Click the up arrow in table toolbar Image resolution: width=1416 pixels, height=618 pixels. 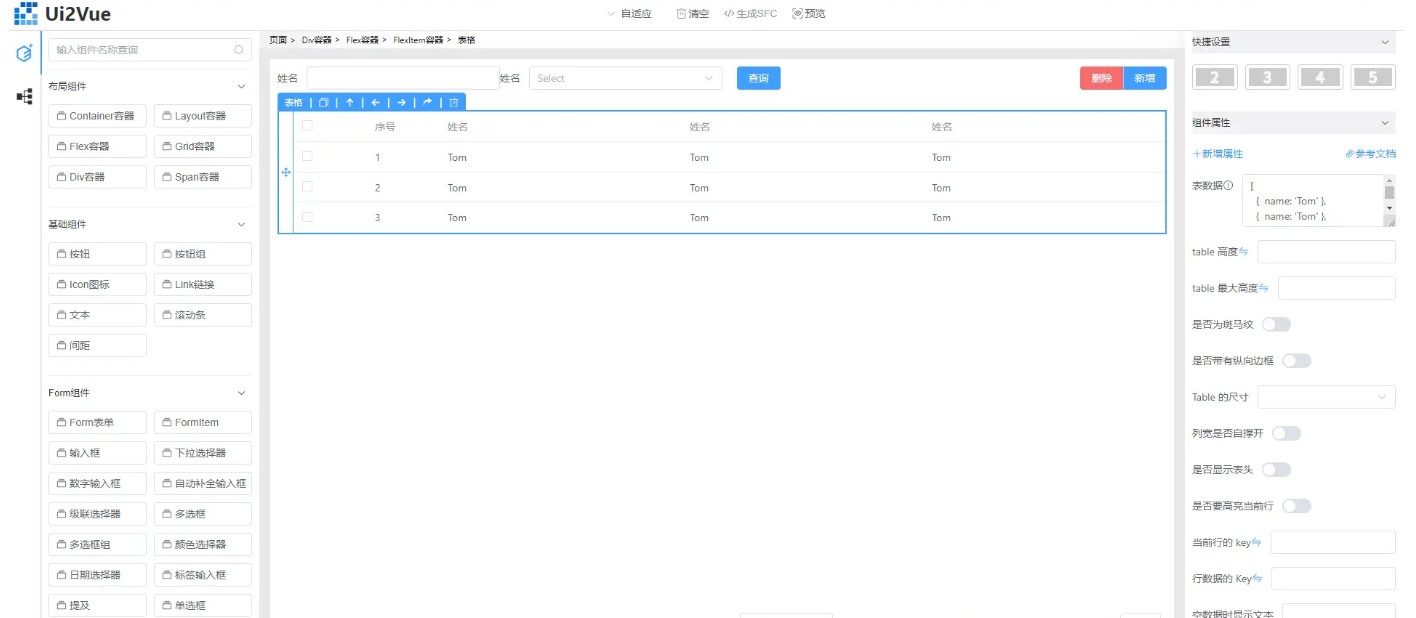(349, 102)
